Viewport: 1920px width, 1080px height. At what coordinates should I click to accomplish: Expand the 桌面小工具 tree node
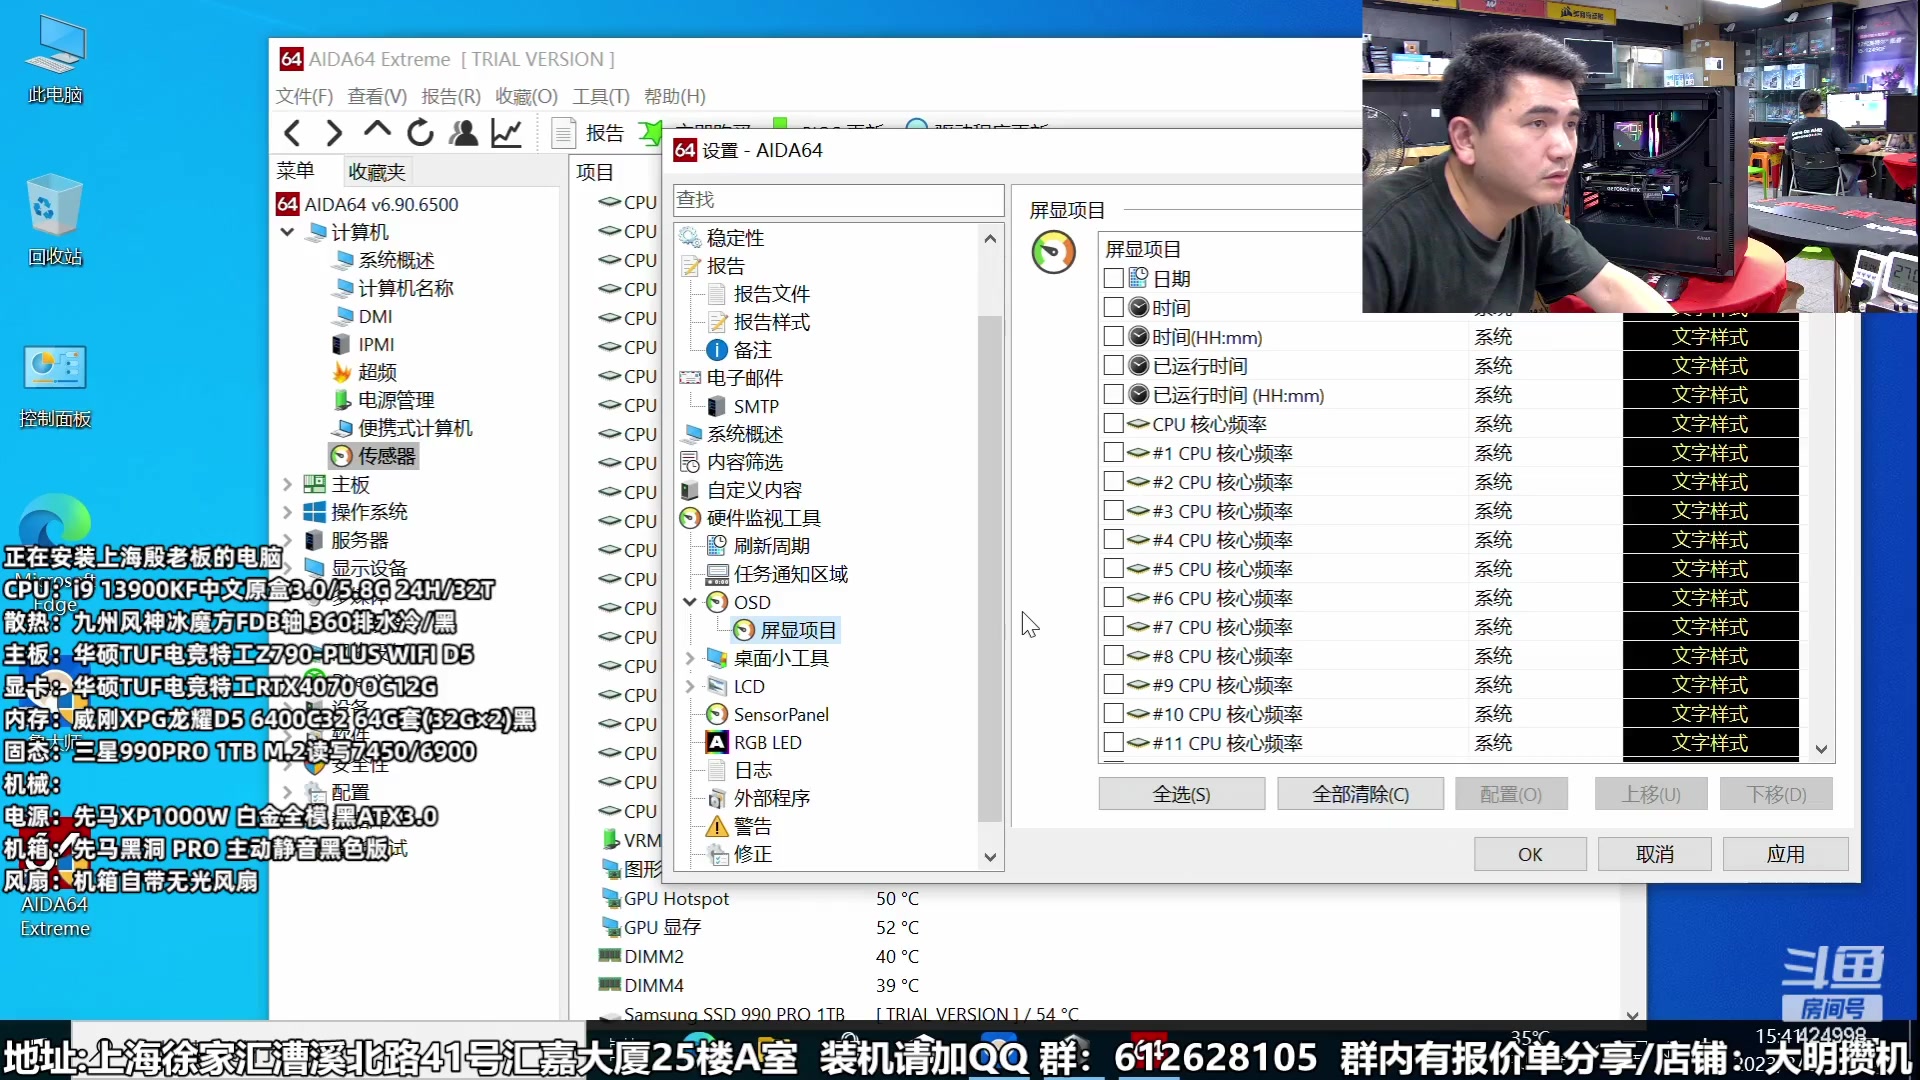[x=690, y=658]
